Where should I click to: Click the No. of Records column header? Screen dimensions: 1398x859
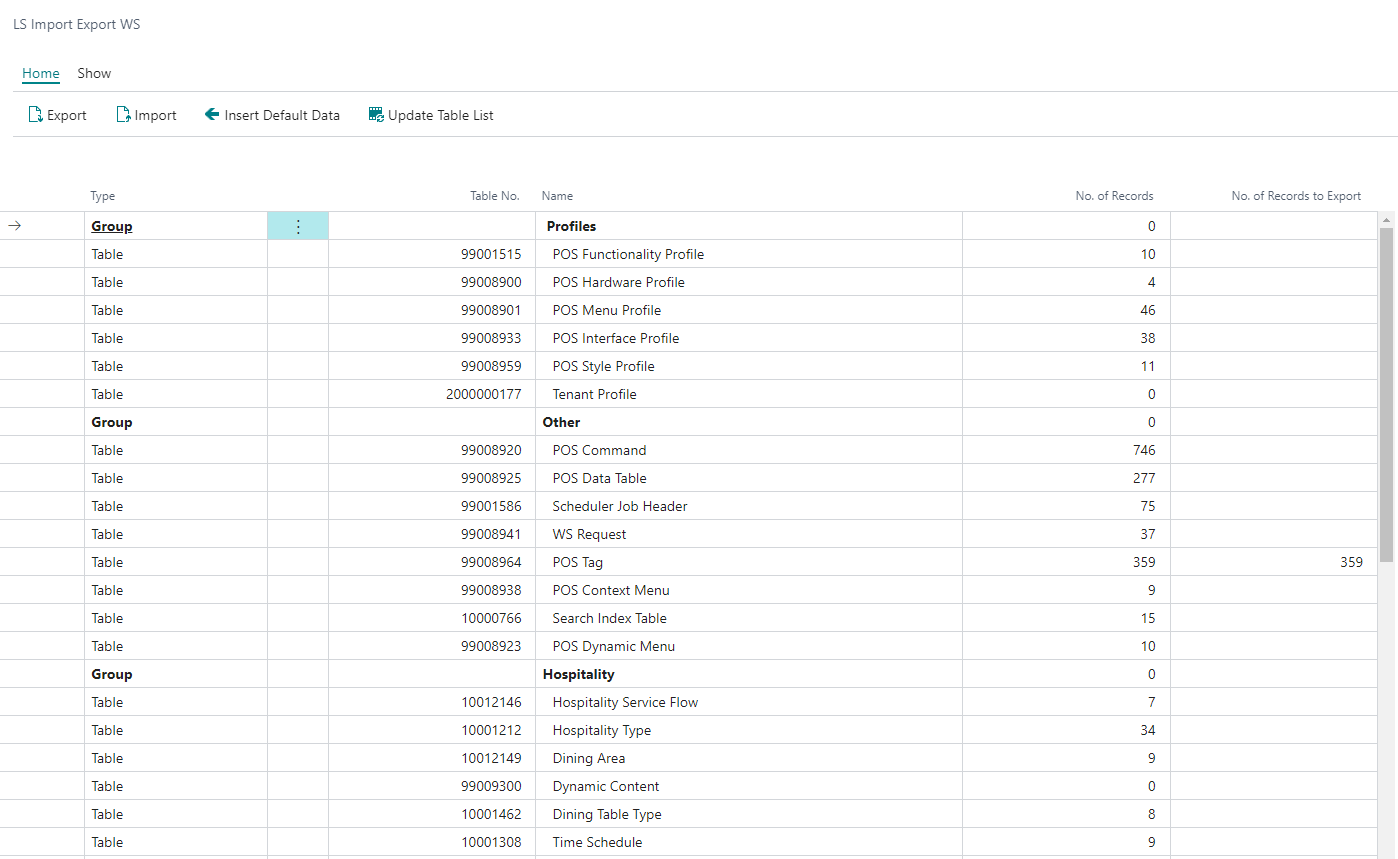coord(1114,196)
